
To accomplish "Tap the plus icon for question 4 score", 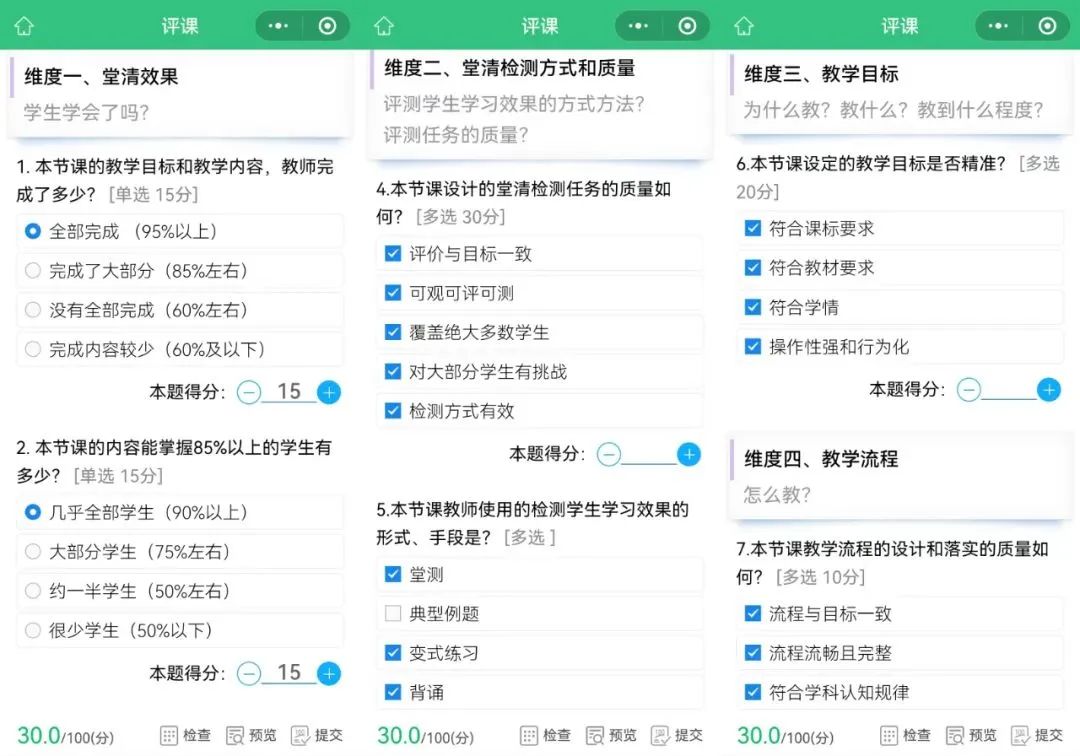I will pyautogui.click(x=689, y=454).
